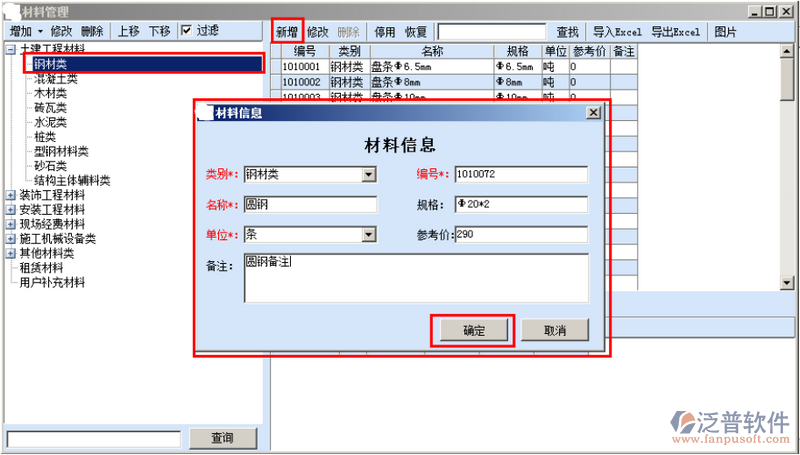Screen dimensions: 800x455
Task: Click the 单位 column header
Action: click(x=556, y=52)
